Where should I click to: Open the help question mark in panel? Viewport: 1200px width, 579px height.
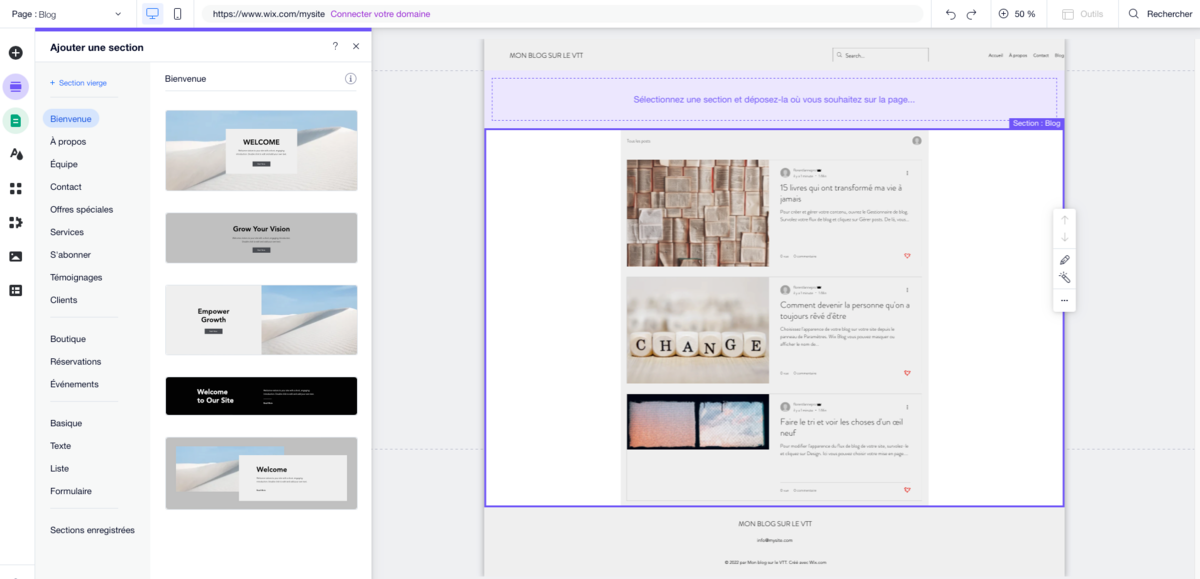point(335,46)
